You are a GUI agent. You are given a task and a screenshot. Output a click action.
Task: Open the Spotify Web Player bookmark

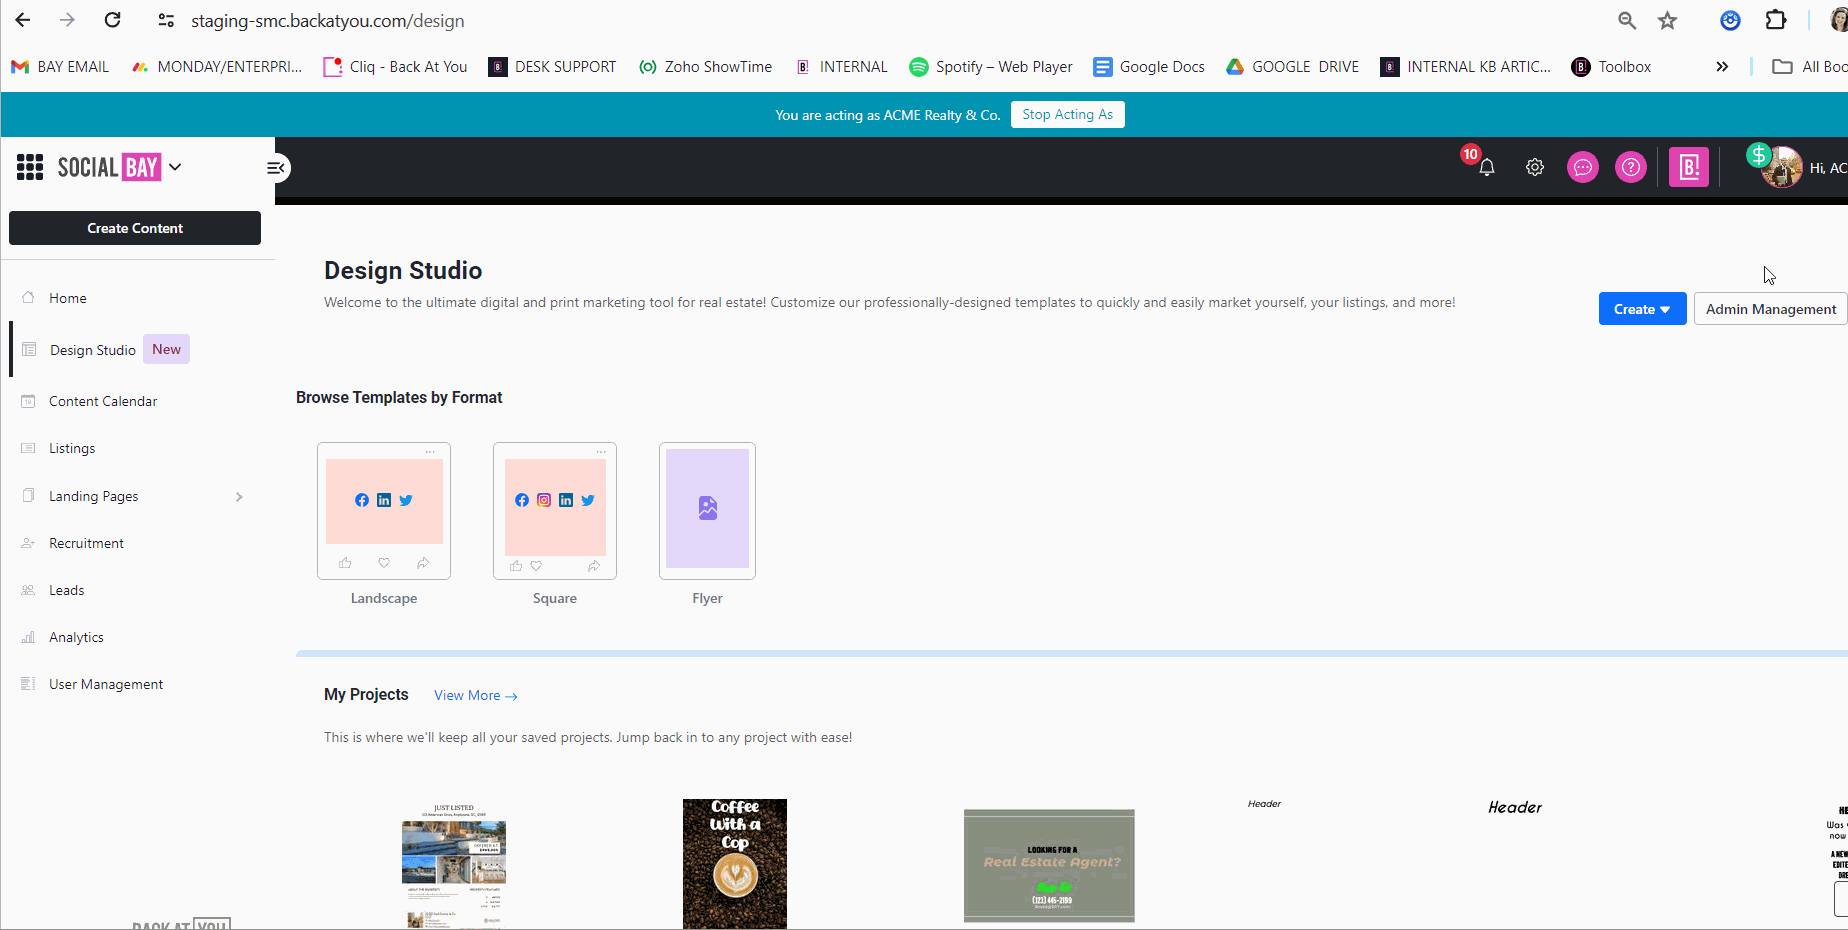[990, 67]
